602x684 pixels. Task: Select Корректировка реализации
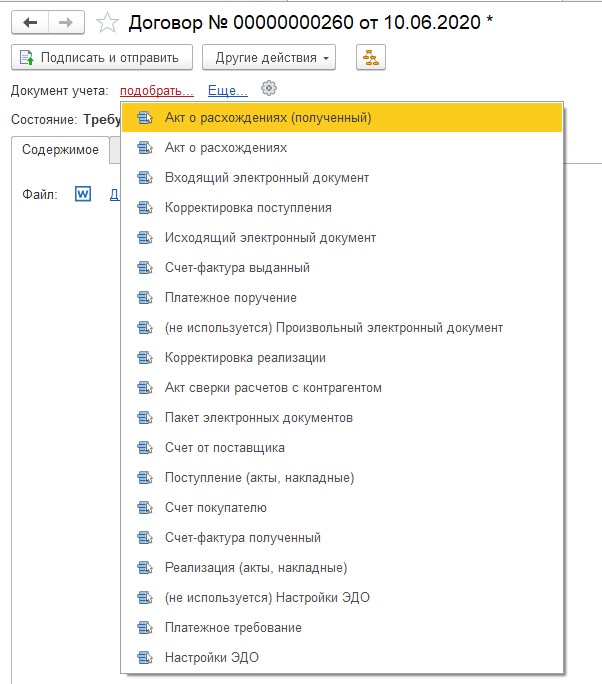coord(342,358)
